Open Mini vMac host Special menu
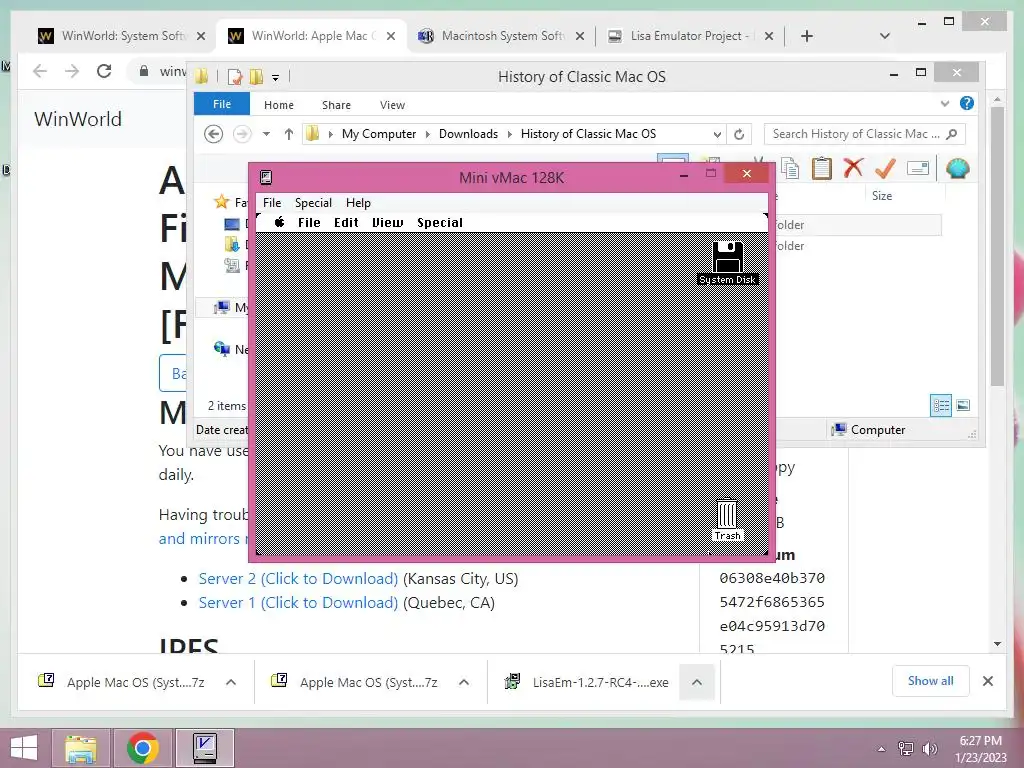 [x=313, y=202]
